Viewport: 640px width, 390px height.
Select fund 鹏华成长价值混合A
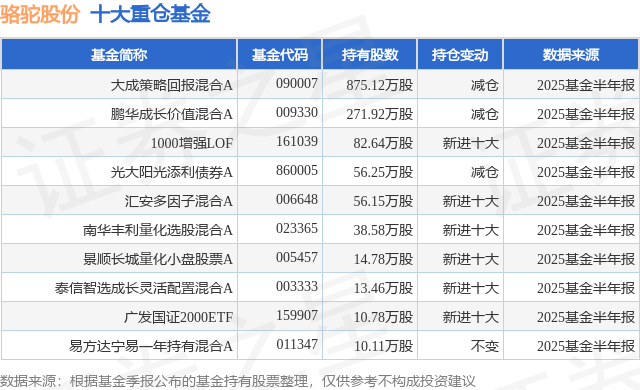pos(171,114)
